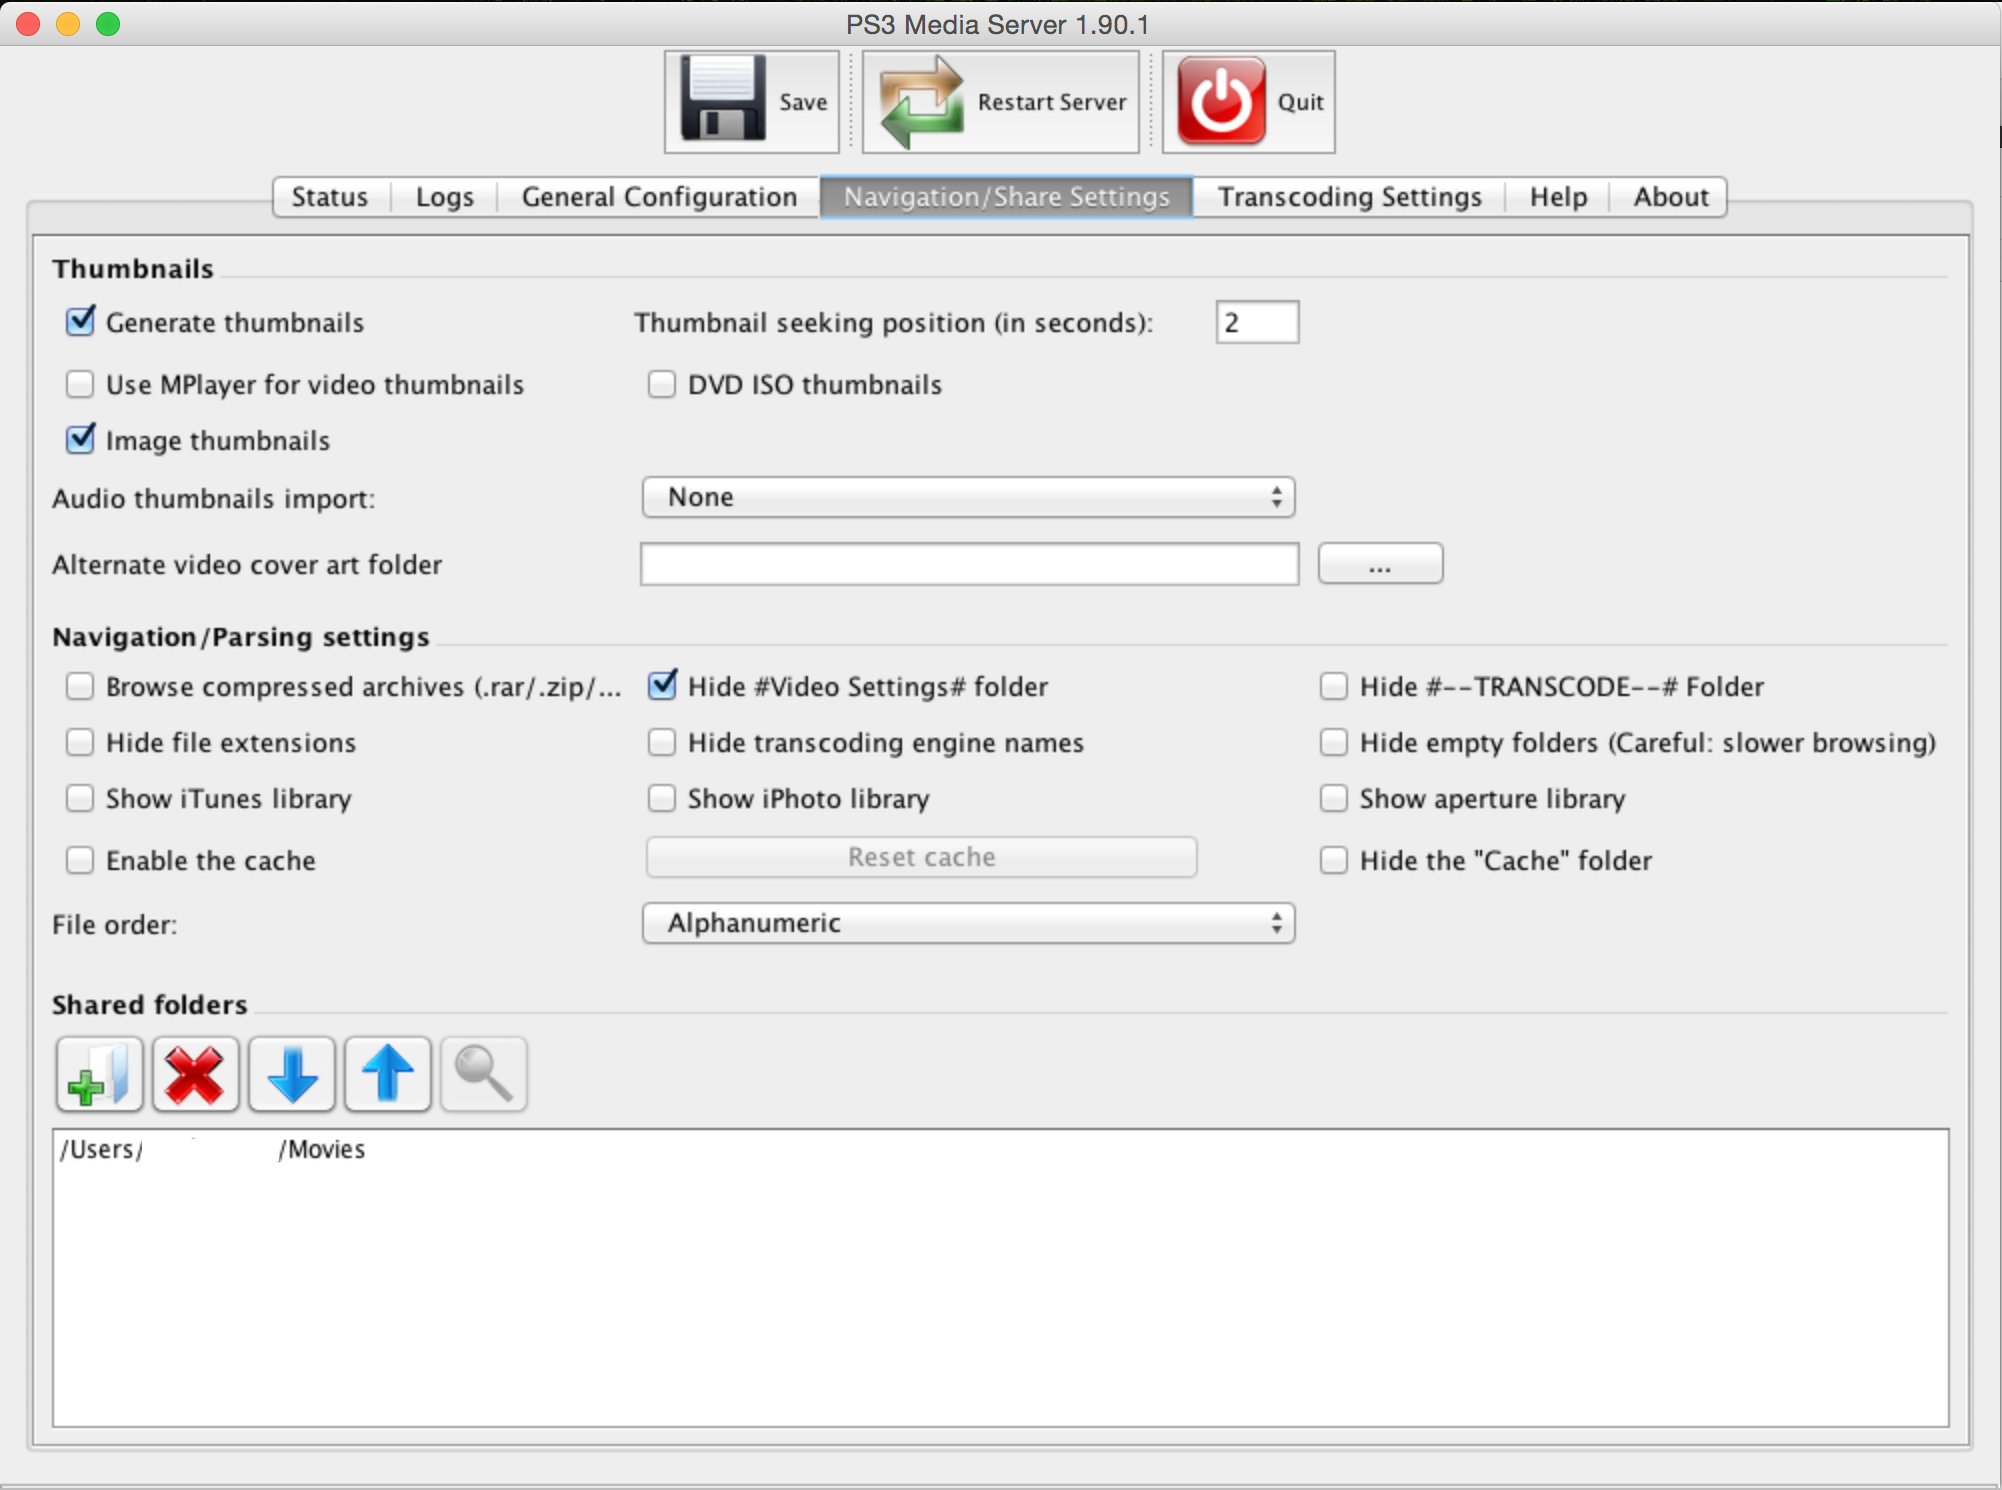Open Transcoding Settings tab
Viewport: 2002px width, 1490px height.
tap(1349, 197)
